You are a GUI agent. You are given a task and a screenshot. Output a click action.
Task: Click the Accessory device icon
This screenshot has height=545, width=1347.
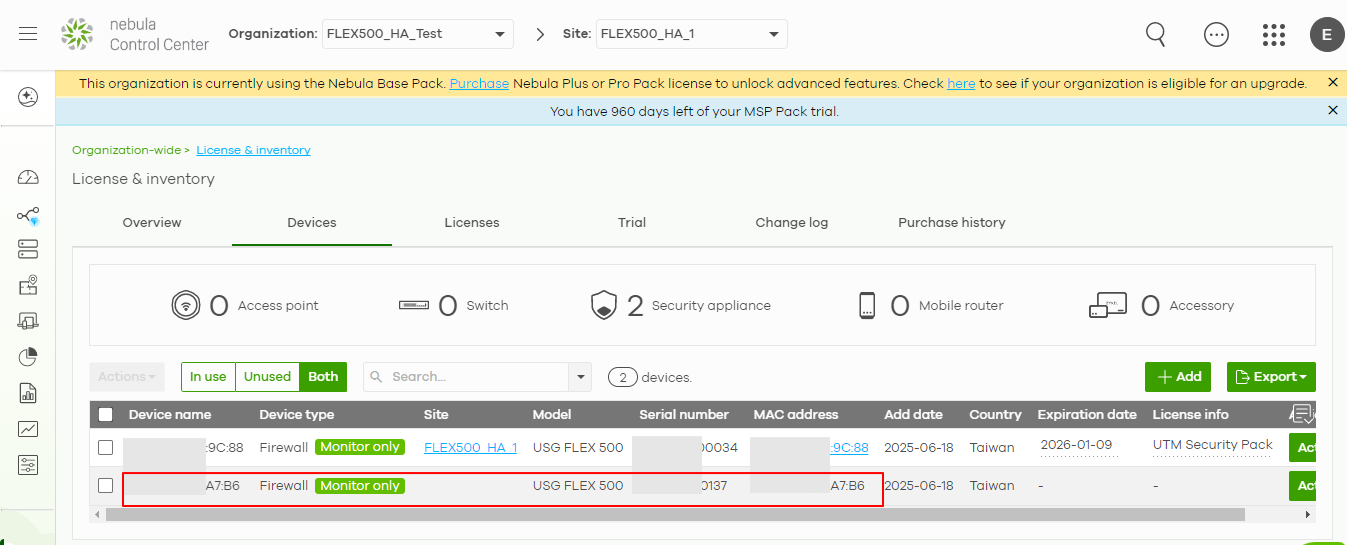(x=1108, y=305)
